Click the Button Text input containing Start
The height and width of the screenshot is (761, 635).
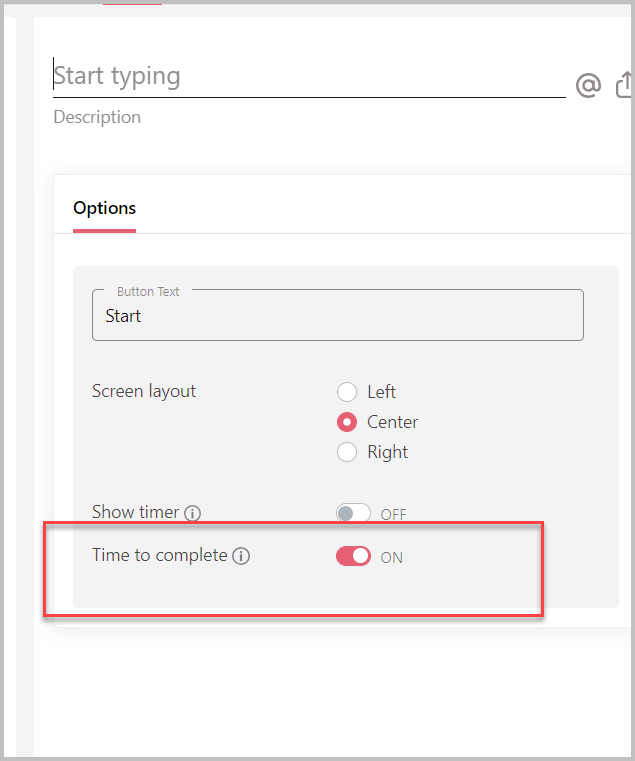coord(337,316)
